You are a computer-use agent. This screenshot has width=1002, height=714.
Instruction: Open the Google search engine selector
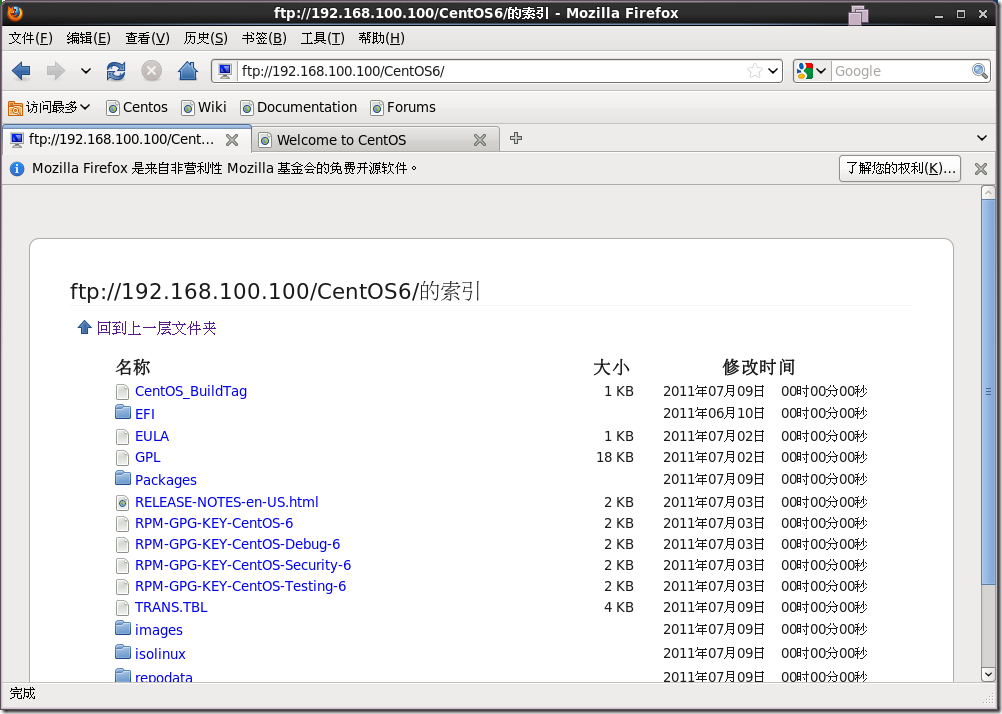tap(812, 71)
